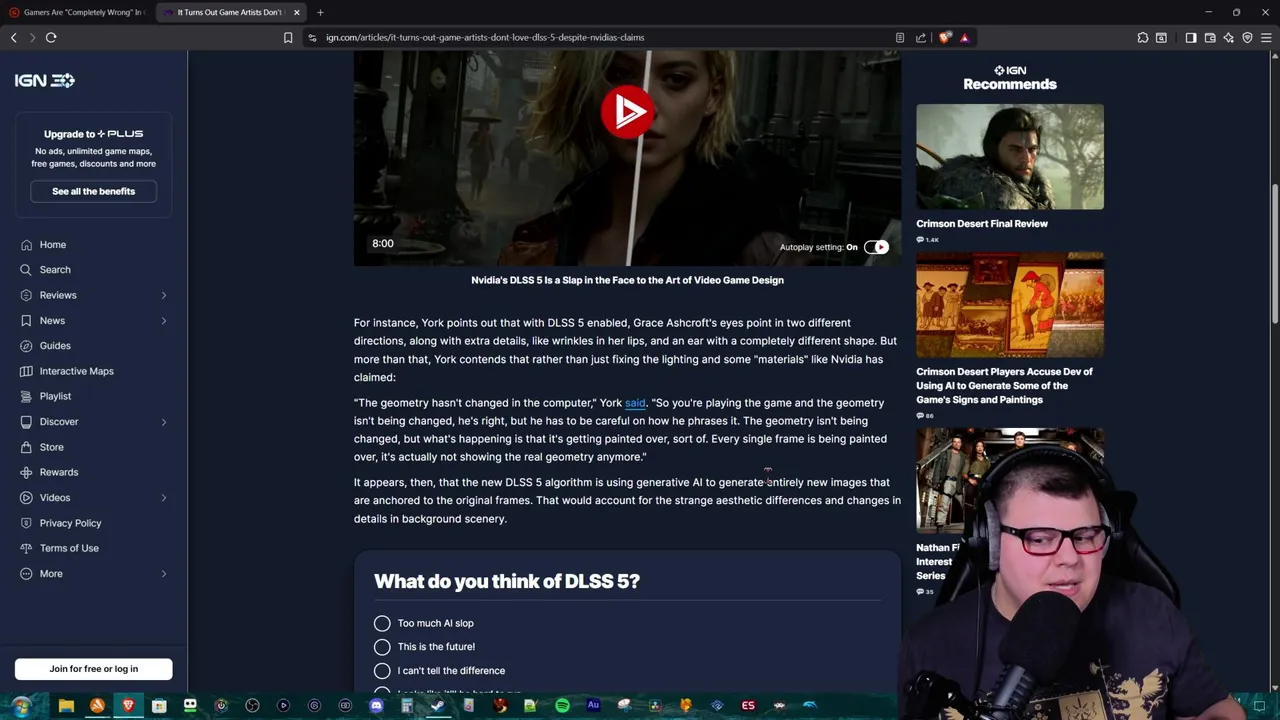
Task: Open 'Crimson Desert Final Review' headline
Action: click(982, 224)
